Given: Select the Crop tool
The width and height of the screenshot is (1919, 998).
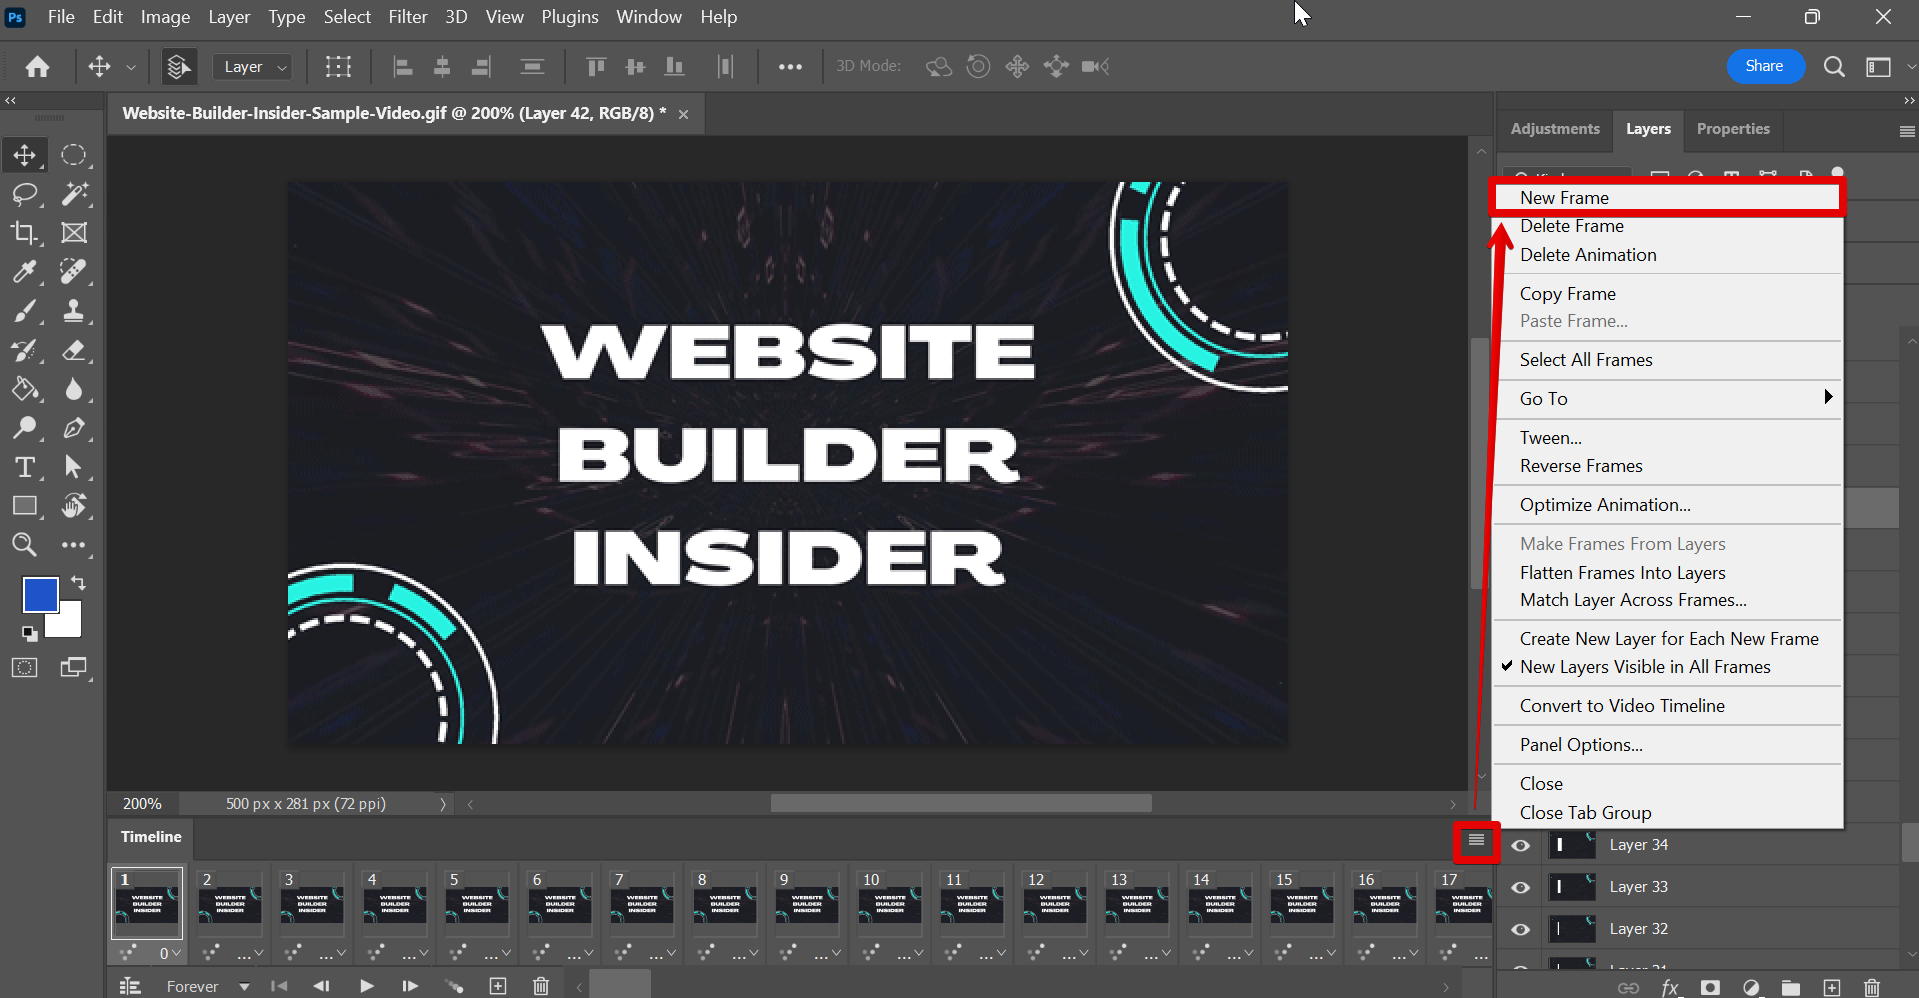Looking at the screenshot, I should coord(24,233).
